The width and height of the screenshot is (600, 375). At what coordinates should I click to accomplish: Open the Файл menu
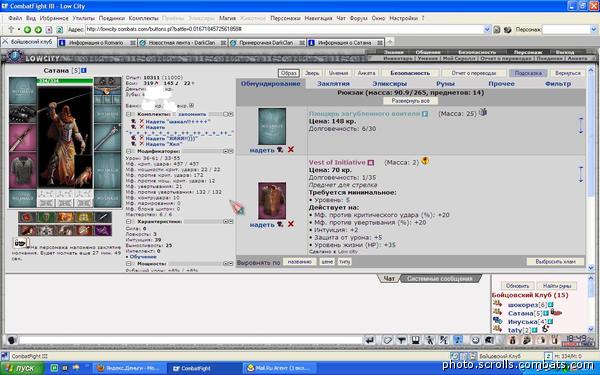(x=15, y=18)
